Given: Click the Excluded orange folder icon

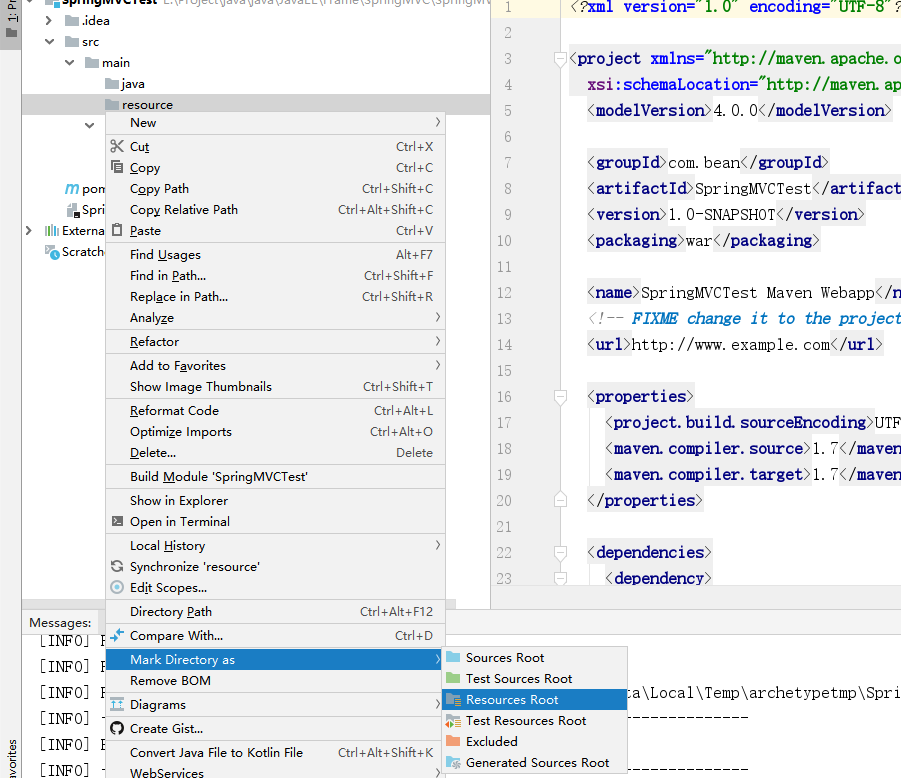Looking at the screenshot, I should [x=453, y=741].
